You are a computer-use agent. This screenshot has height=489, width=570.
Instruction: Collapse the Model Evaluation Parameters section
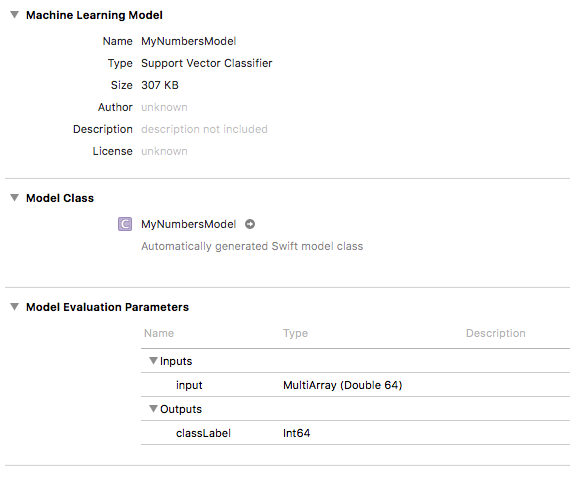click(x=15, y=307)
